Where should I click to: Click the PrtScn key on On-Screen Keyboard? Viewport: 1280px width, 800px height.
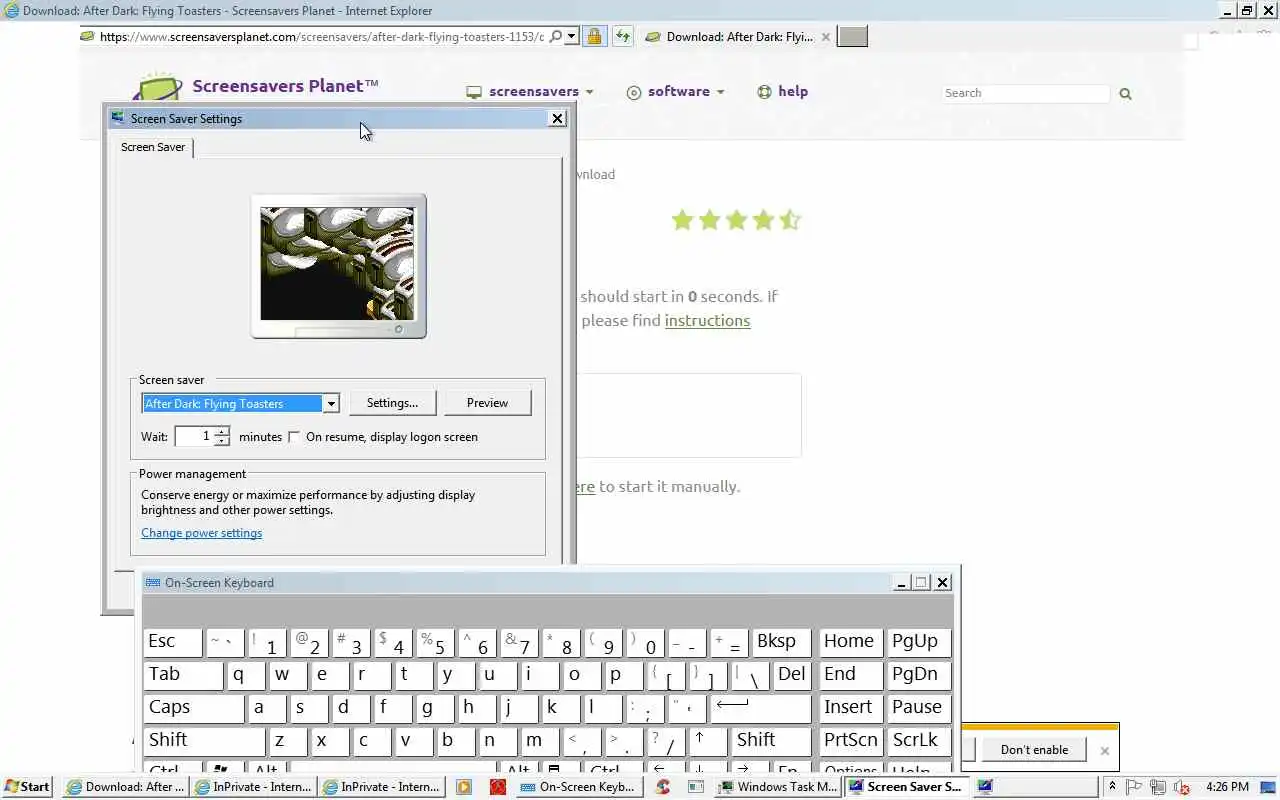[850, 741]
